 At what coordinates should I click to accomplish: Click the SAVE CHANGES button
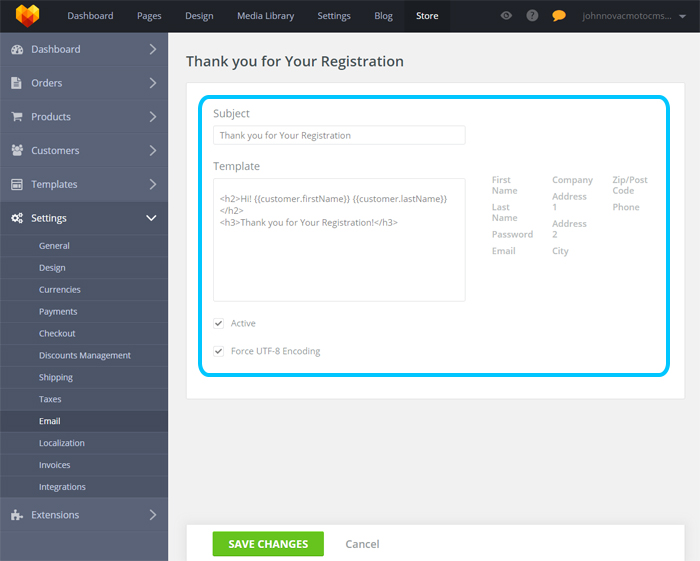click(x=268, y=544)
